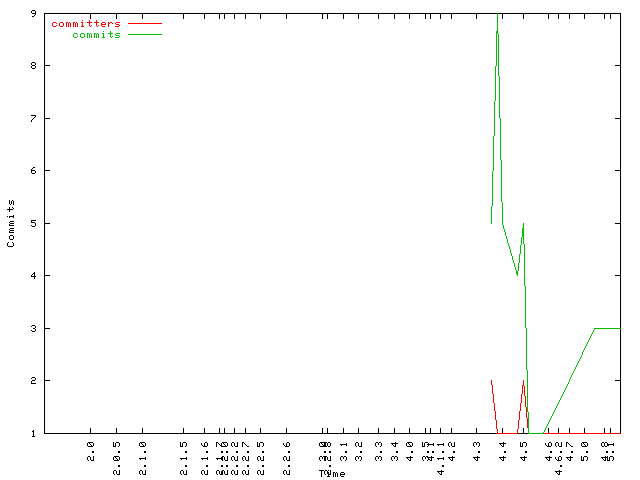640x480 pixels.
Task: Click y-axis tick label 7
Action: (34, 118)
